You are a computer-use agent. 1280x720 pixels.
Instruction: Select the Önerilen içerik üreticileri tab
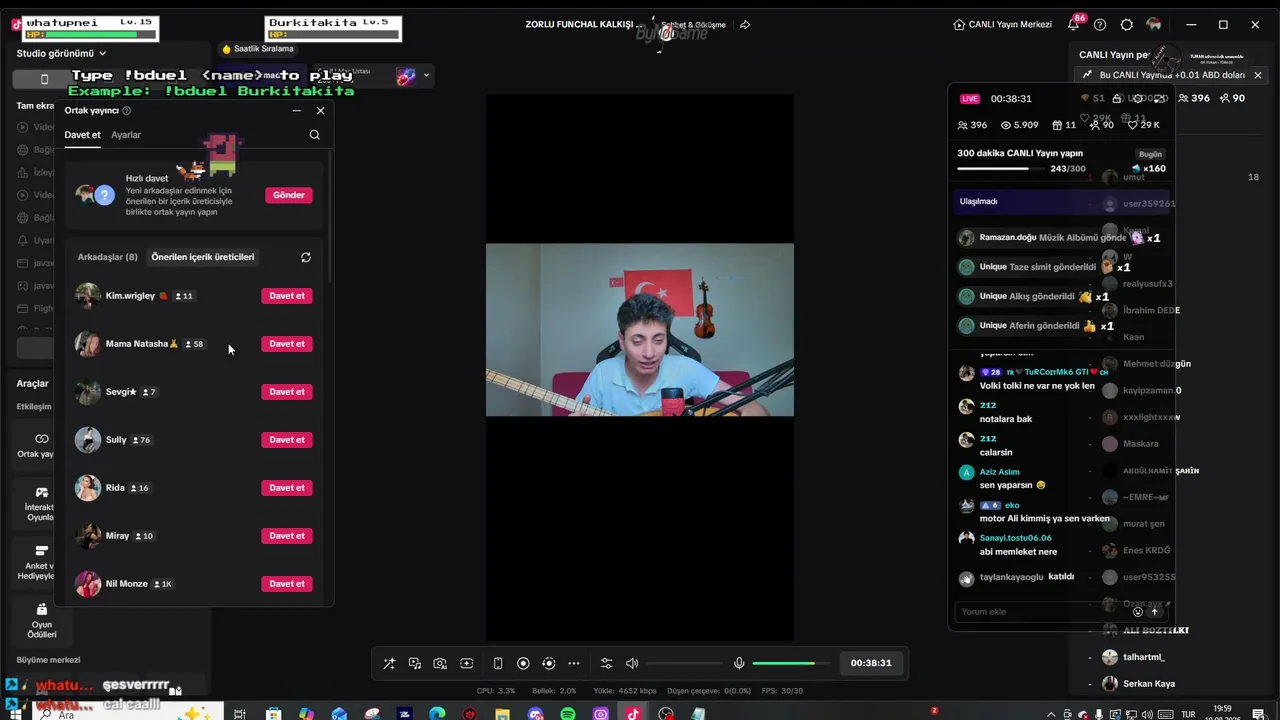click(x=203, y=257)
